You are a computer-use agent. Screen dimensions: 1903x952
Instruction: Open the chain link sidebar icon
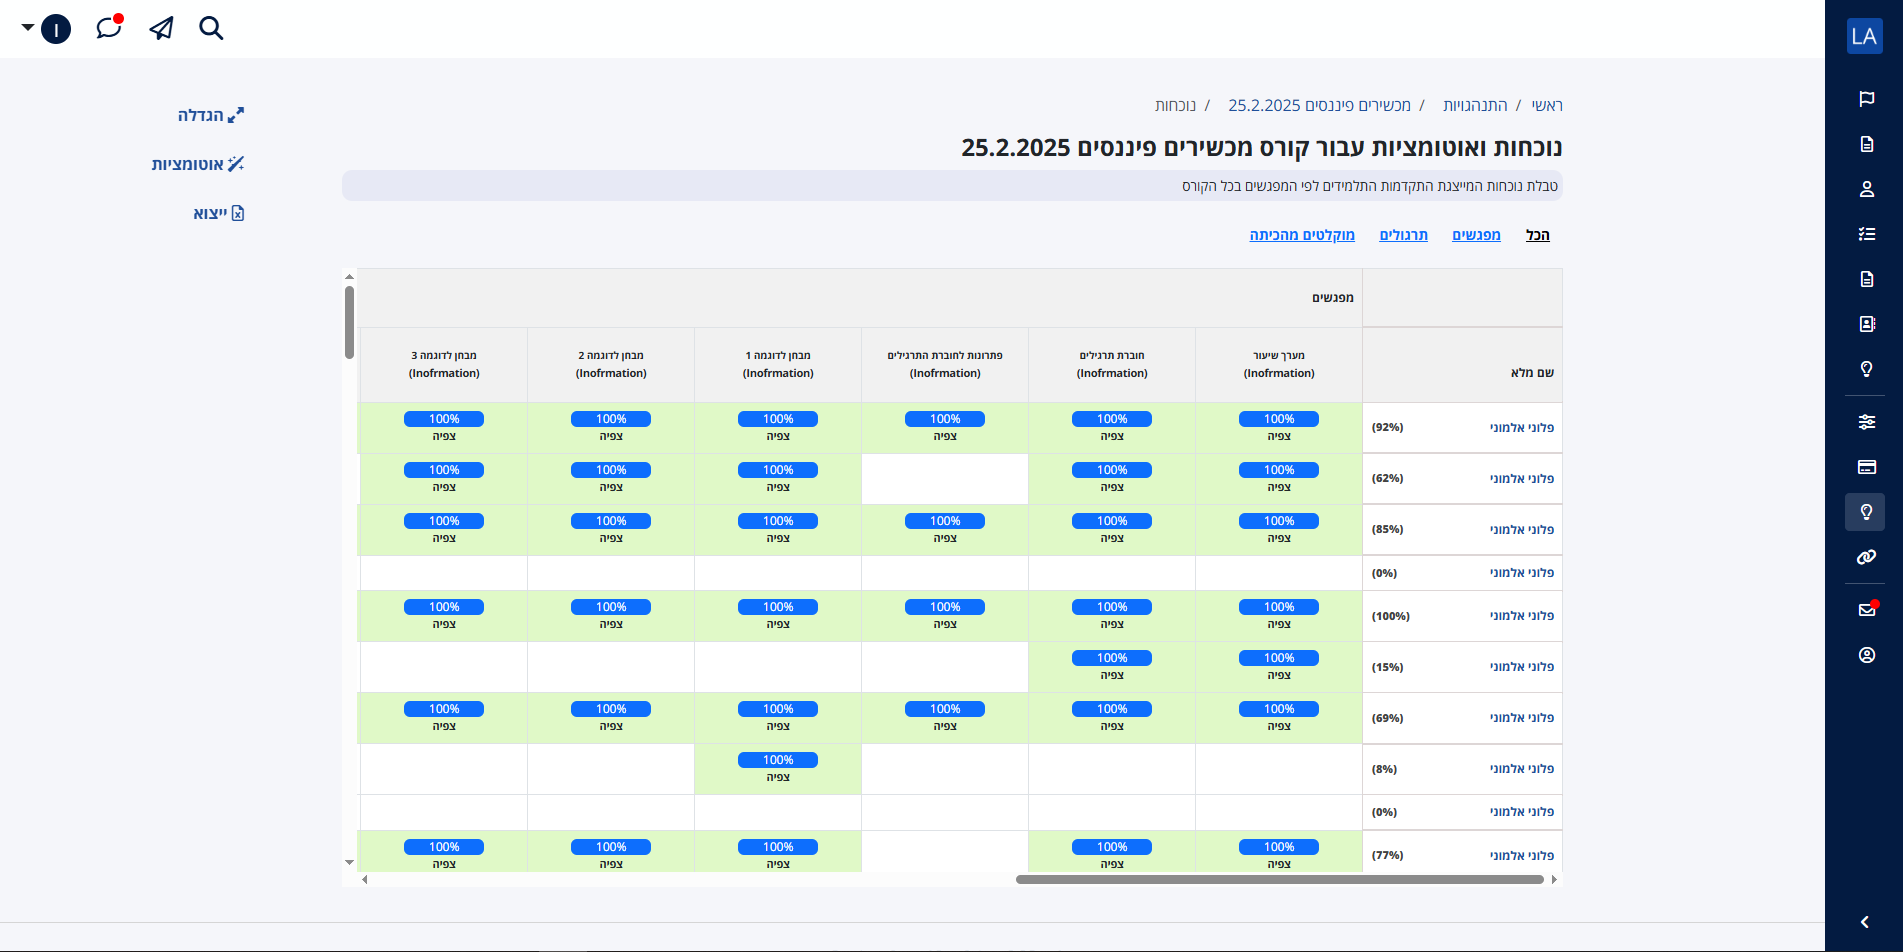coord(1866,557)
